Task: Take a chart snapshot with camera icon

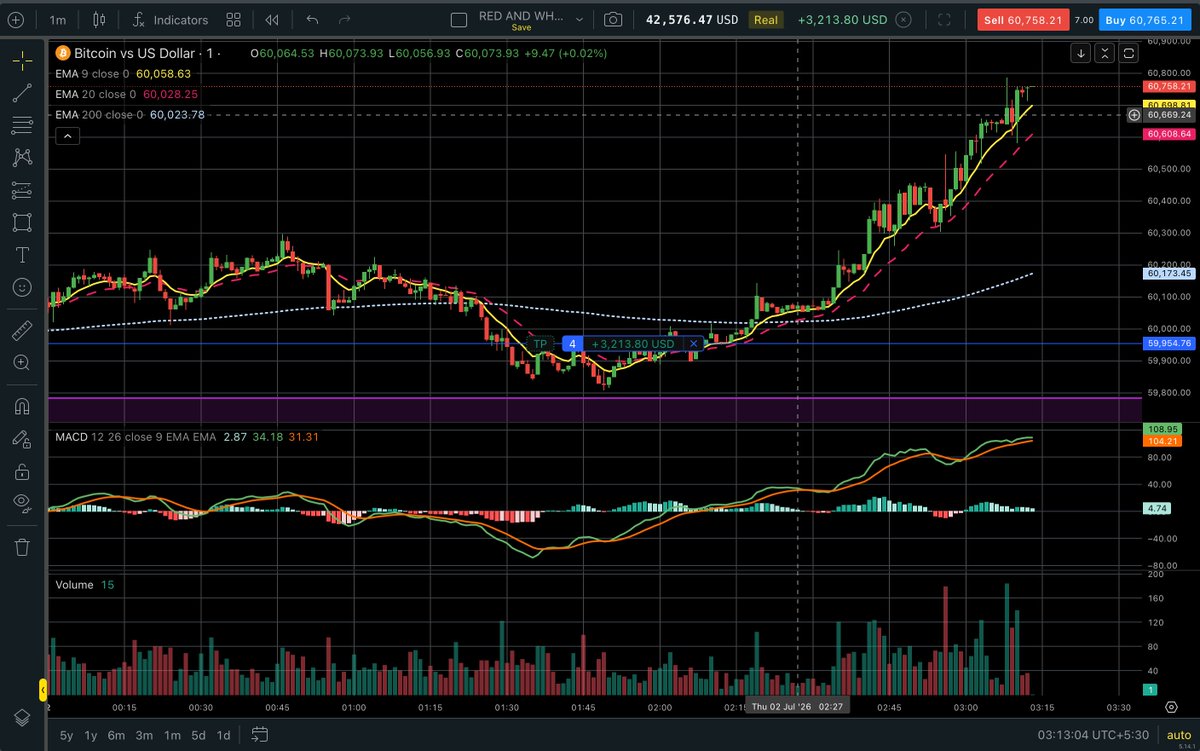Action: [613, 20]
